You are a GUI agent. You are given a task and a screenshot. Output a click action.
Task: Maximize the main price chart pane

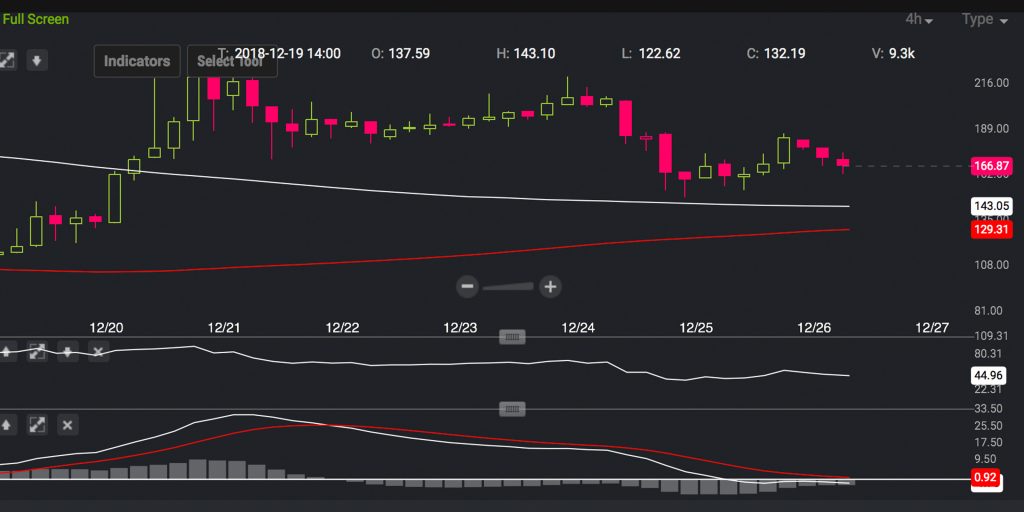[x=6, y=61]
